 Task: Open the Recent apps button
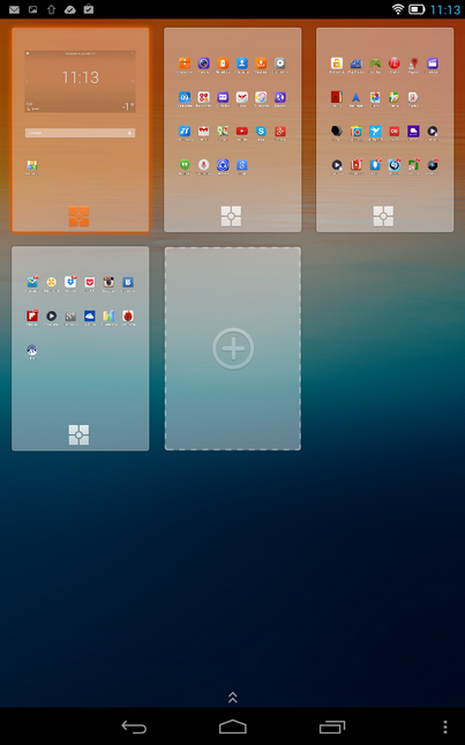(x=332, y=727)
